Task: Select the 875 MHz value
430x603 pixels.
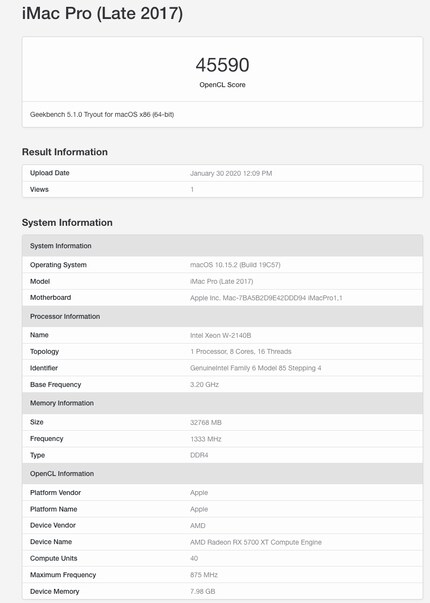Action: (204, 575)
